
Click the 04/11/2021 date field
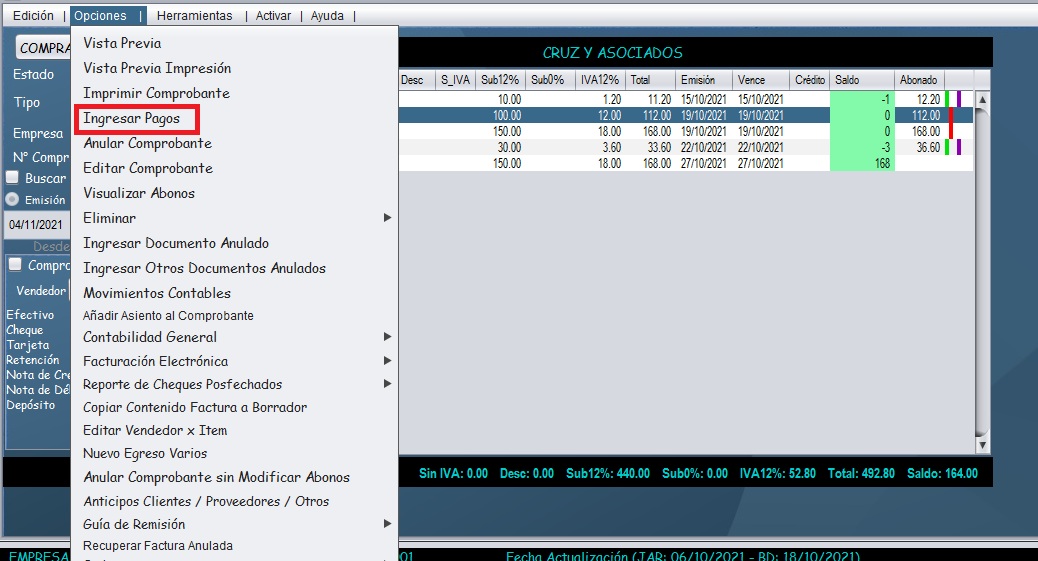coord(36,225)
